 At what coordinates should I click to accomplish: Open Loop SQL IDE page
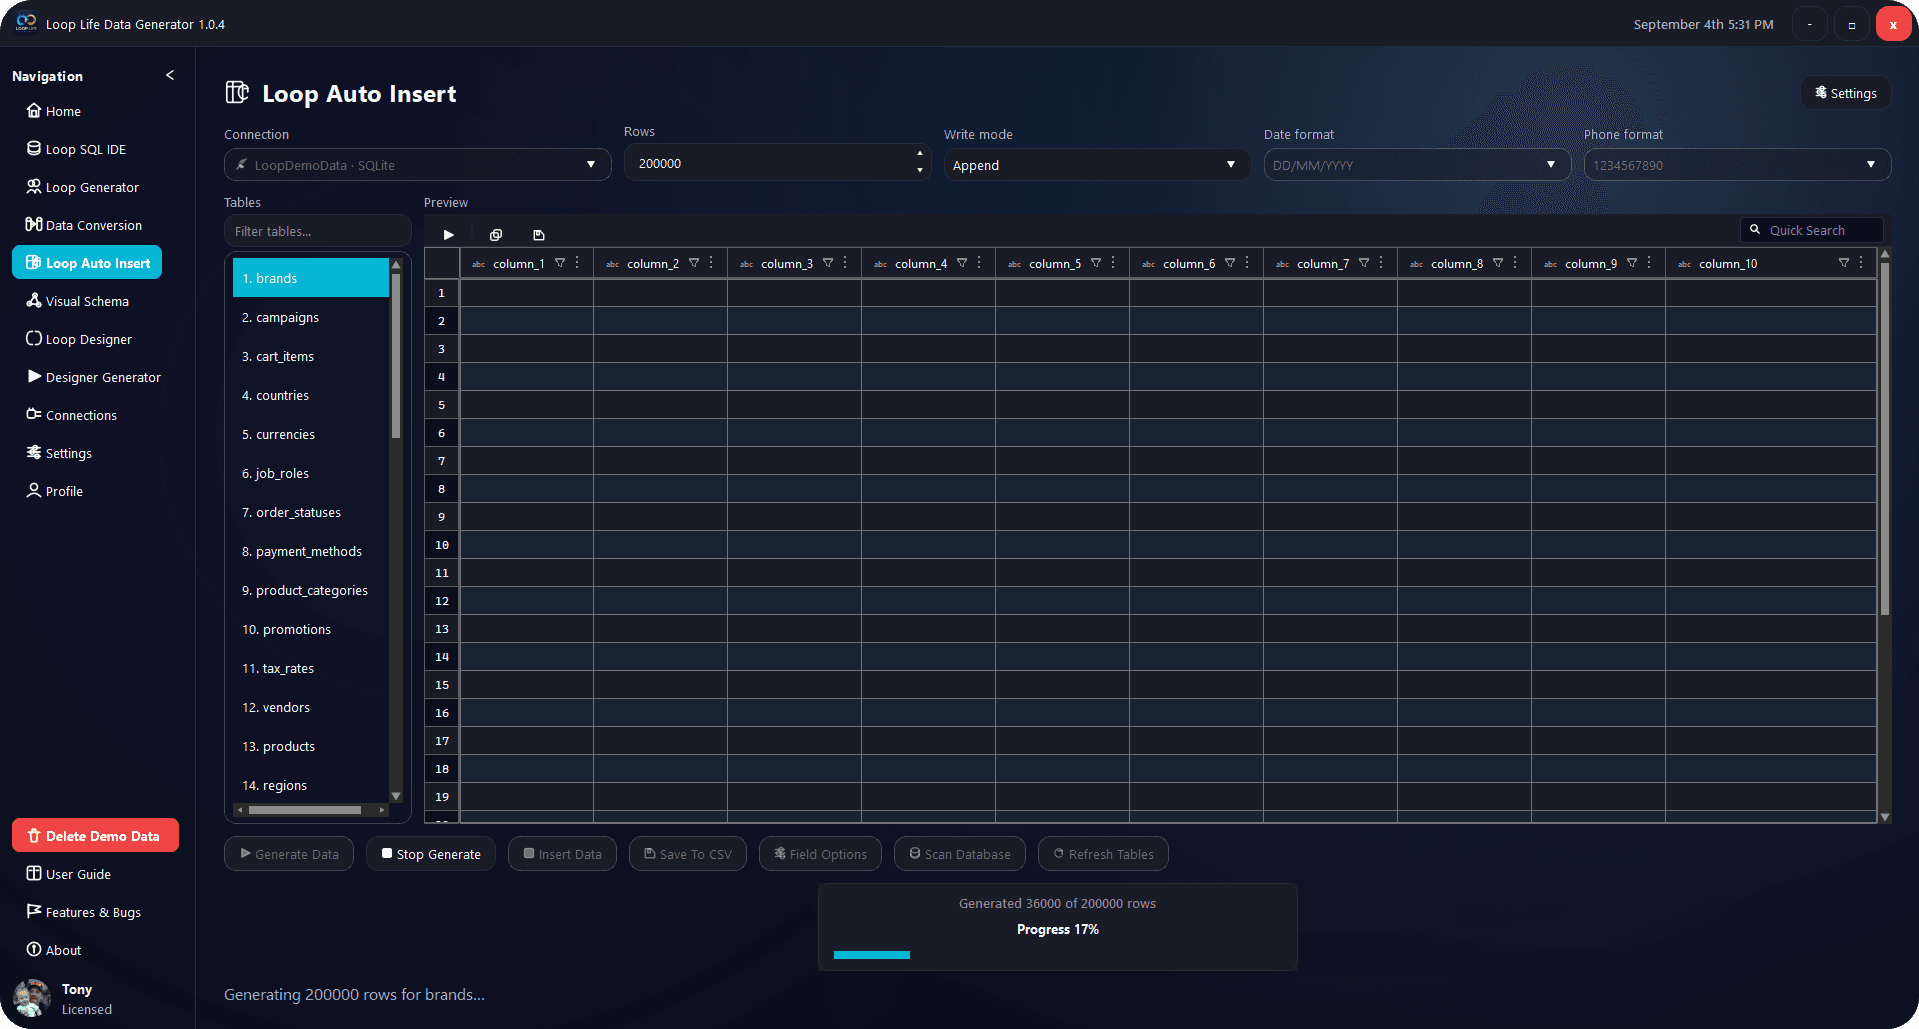(x=76, y=149)
